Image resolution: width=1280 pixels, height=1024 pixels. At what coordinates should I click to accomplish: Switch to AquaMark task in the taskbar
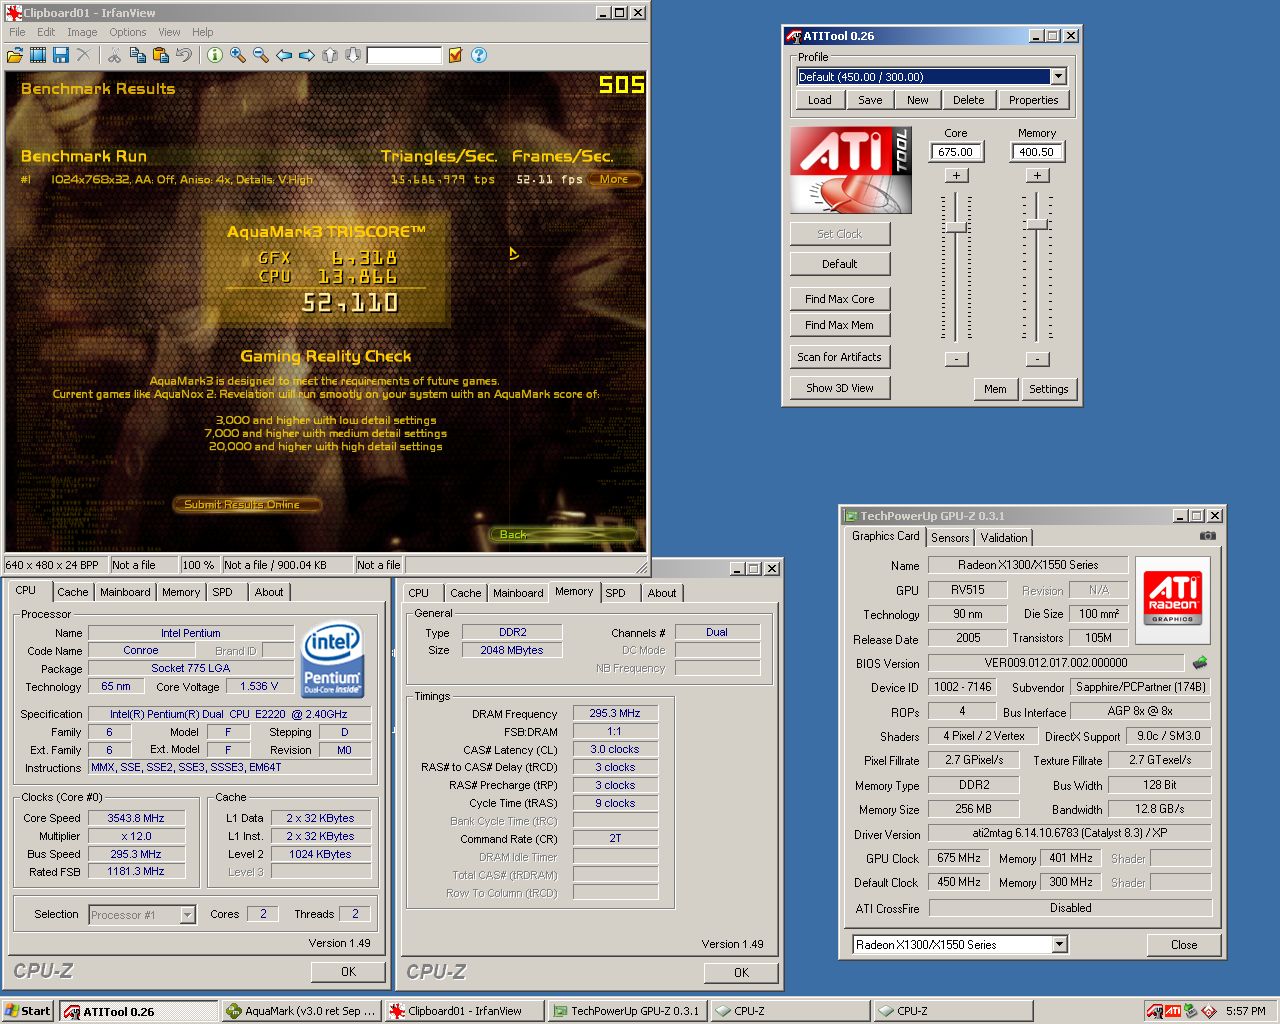[x=301, y=1011]
